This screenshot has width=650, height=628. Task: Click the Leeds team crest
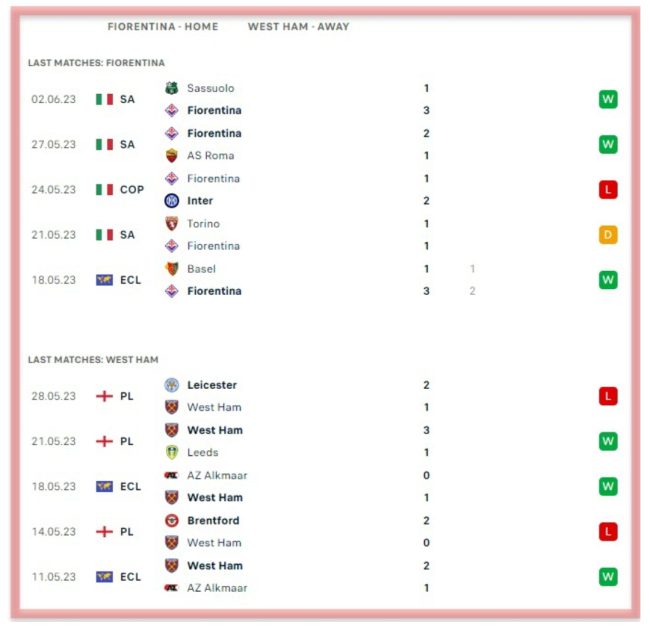pyautogui.click(x=171, y=452)
